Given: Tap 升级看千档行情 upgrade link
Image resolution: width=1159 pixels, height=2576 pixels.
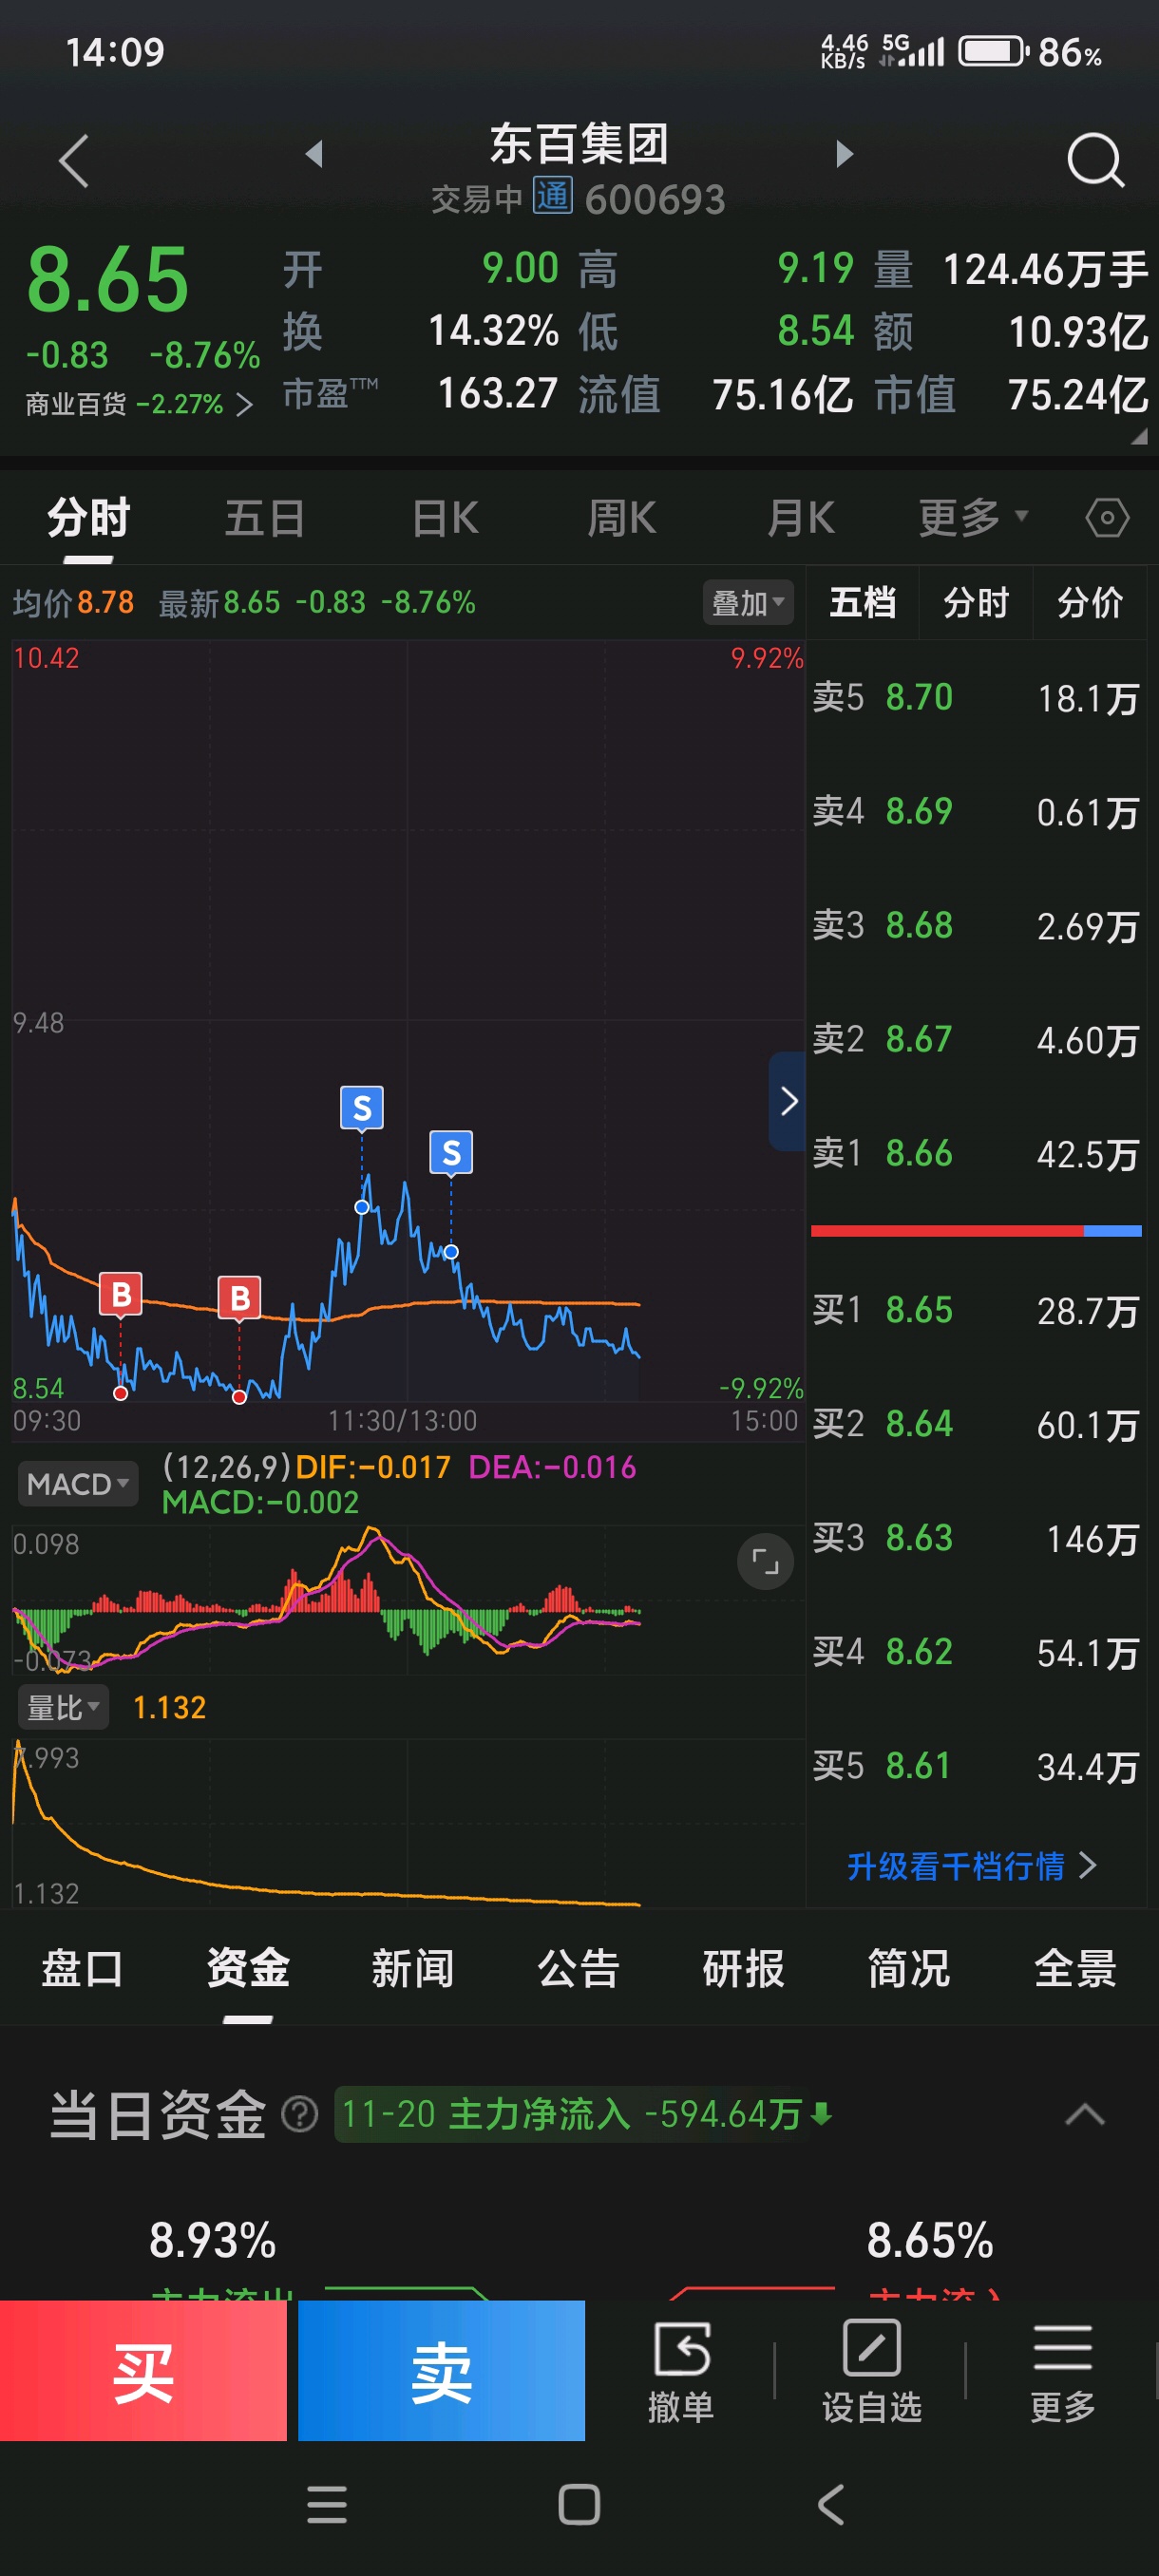Looking at the screenshot, I should point(972,1866).
